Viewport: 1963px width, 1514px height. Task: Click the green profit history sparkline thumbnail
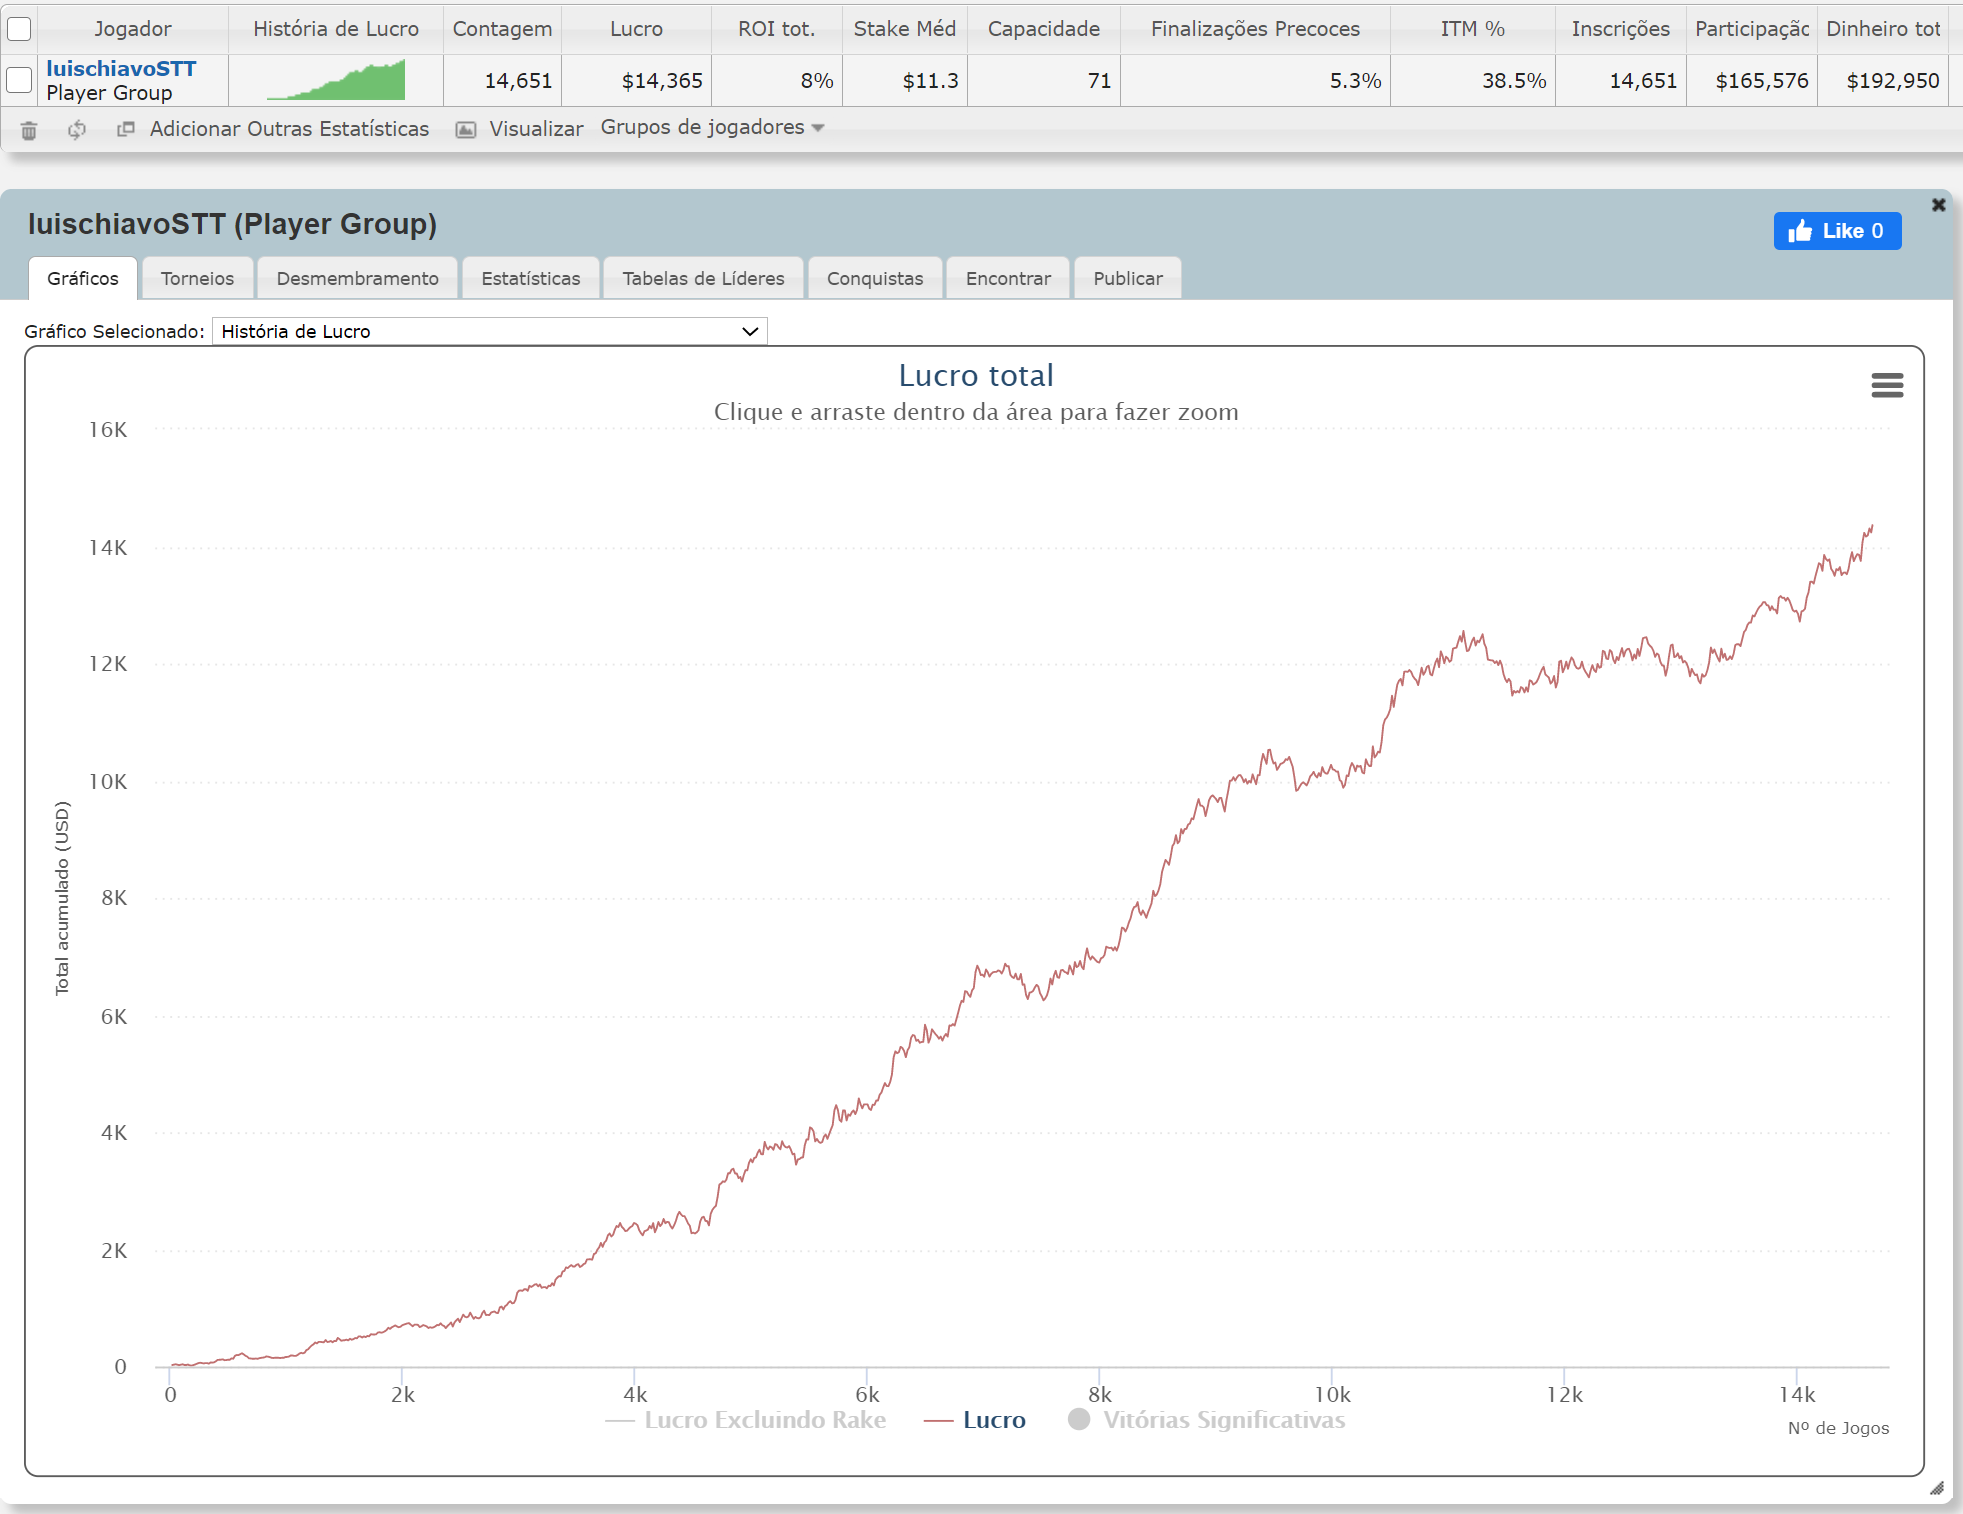pos(336,80)
